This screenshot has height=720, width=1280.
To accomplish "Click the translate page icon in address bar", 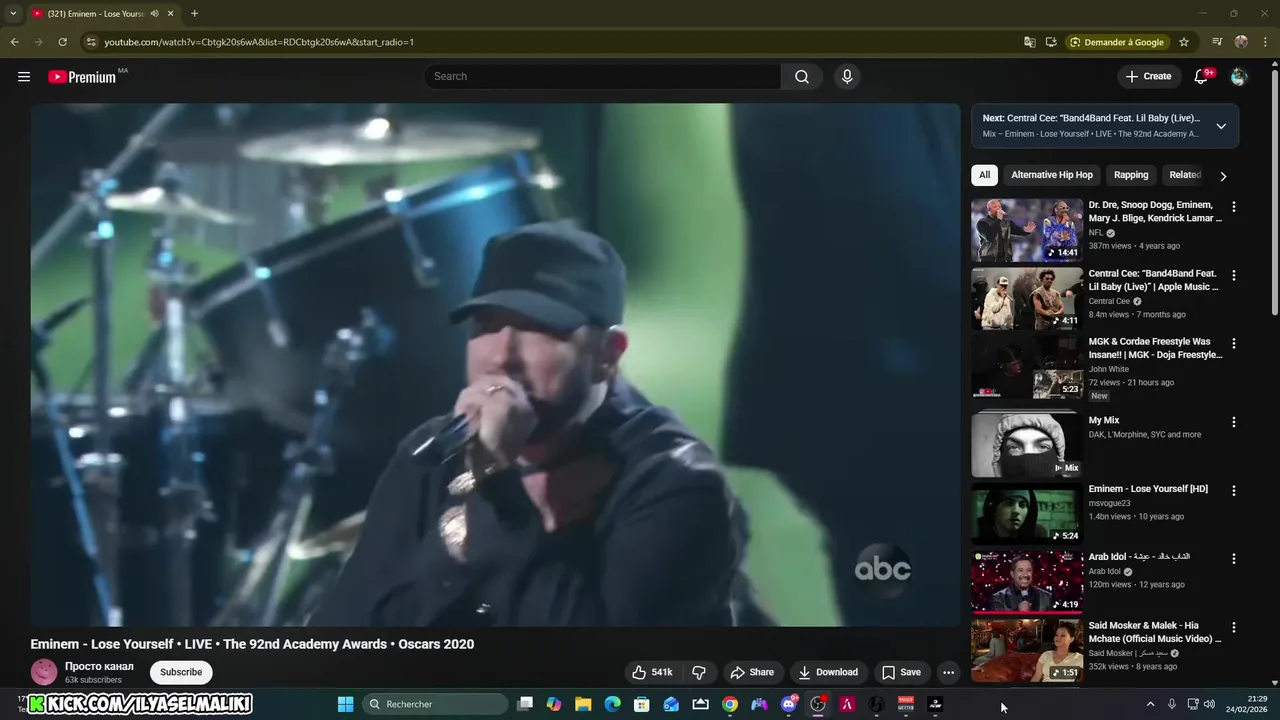I will coord(1029,42).
